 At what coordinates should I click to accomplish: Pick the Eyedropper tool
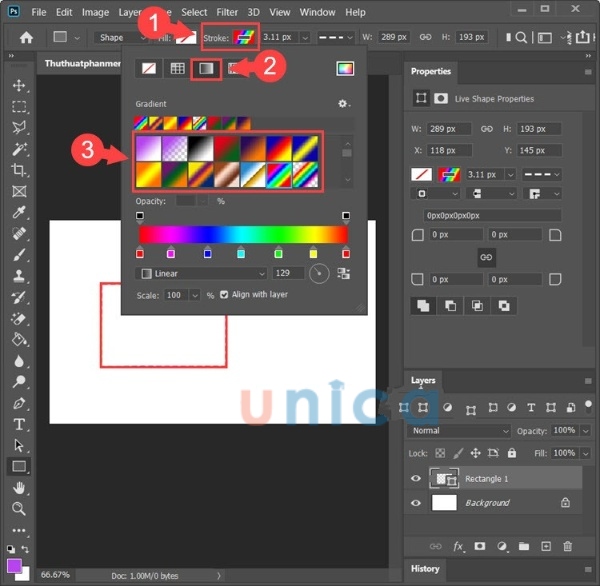coord(19,212)
